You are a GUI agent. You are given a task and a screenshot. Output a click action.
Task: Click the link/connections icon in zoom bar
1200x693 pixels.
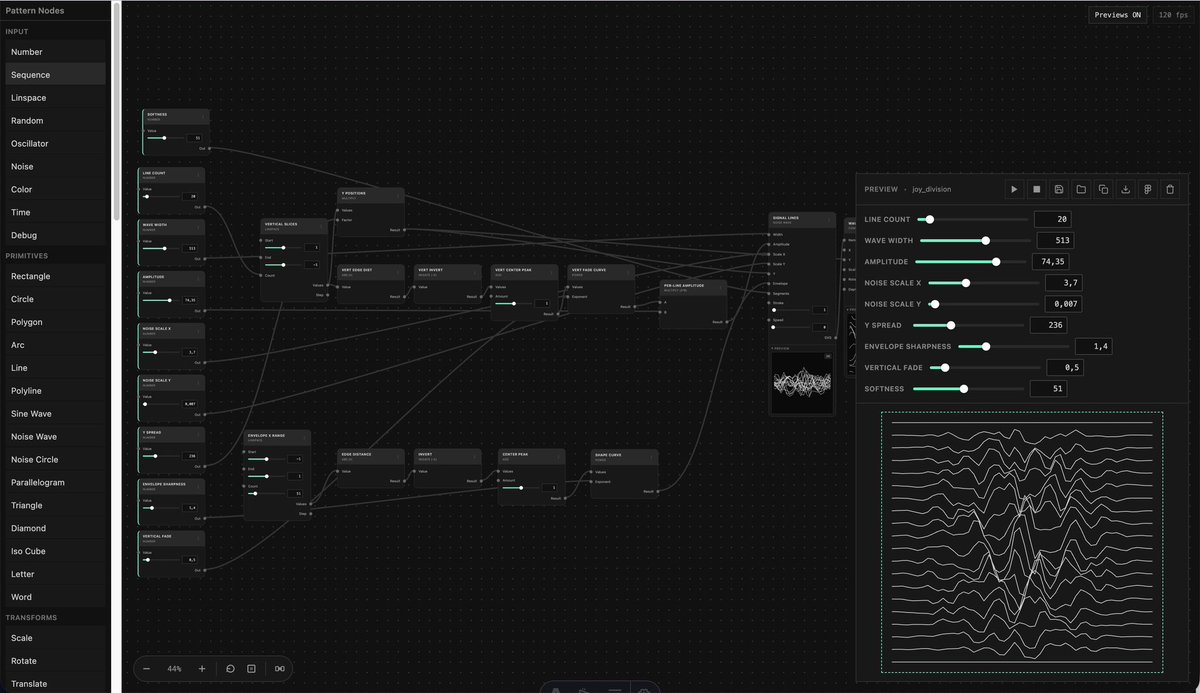280,668
